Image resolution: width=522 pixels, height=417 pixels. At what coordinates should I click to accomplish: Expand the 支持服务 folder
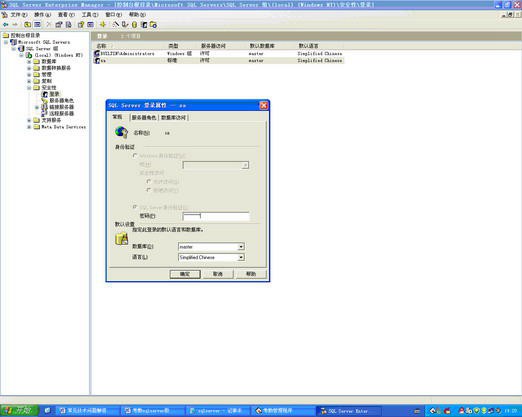[x=29, y=120]
